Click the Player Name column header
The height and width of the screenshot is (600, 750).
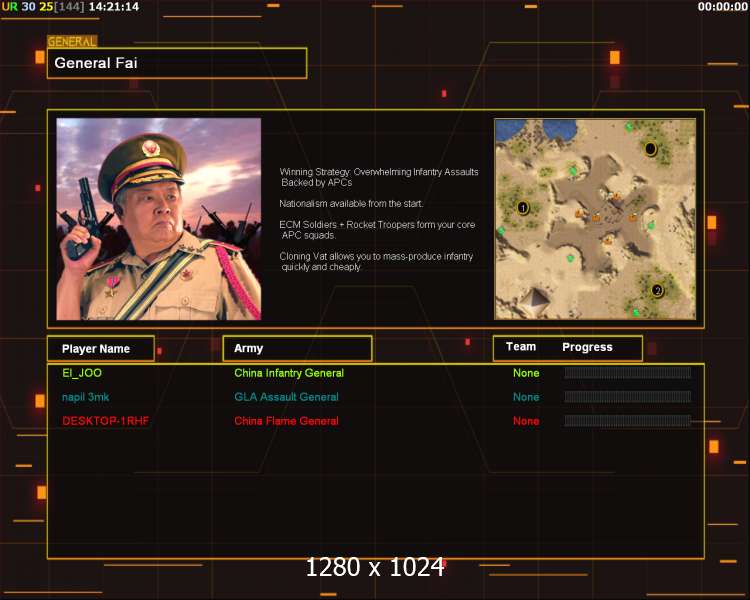coord(101,349)
